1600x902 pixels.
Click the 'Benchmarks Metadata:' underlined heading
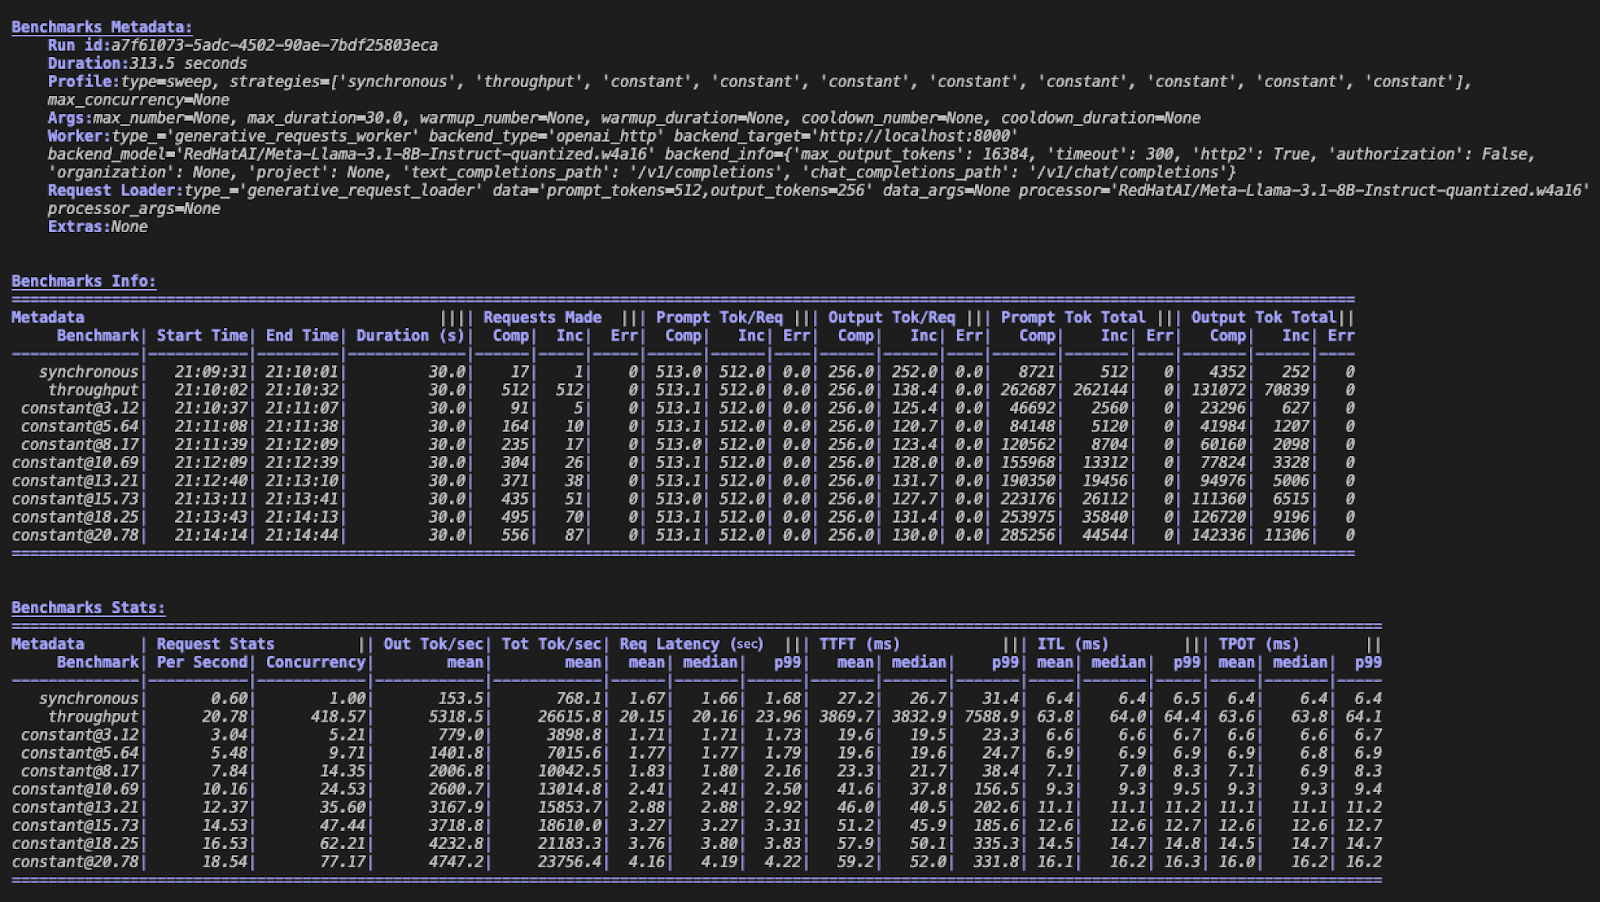pos(101,27)
